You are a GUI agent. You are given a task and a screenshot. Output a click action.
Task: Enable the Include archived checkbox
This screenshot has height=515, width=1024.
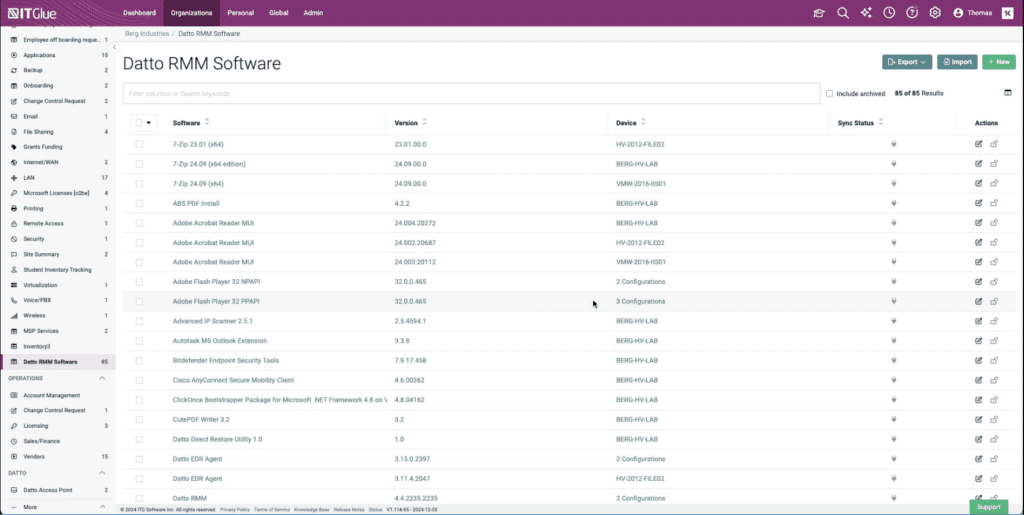[829, 93]
